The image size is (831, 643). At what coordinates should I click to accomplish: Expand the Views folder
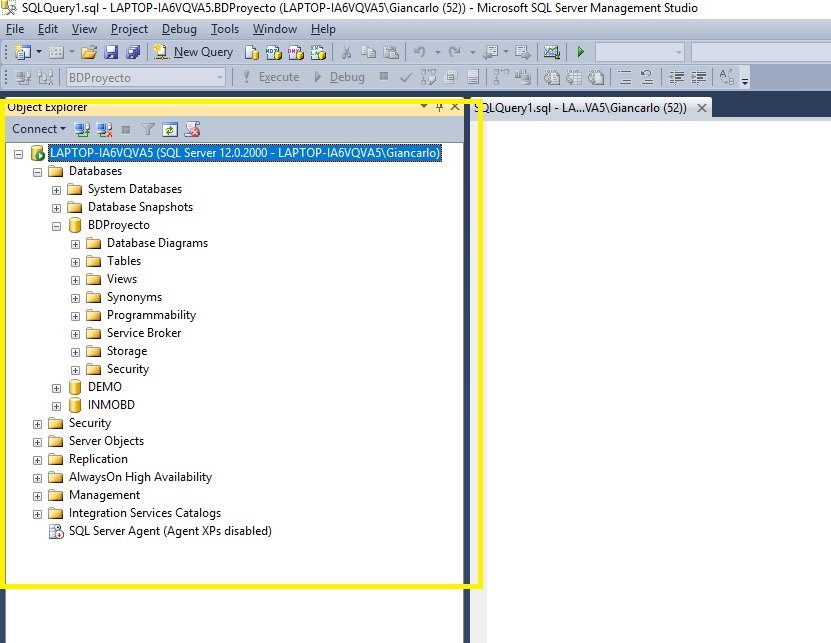(x=76, y=280)
